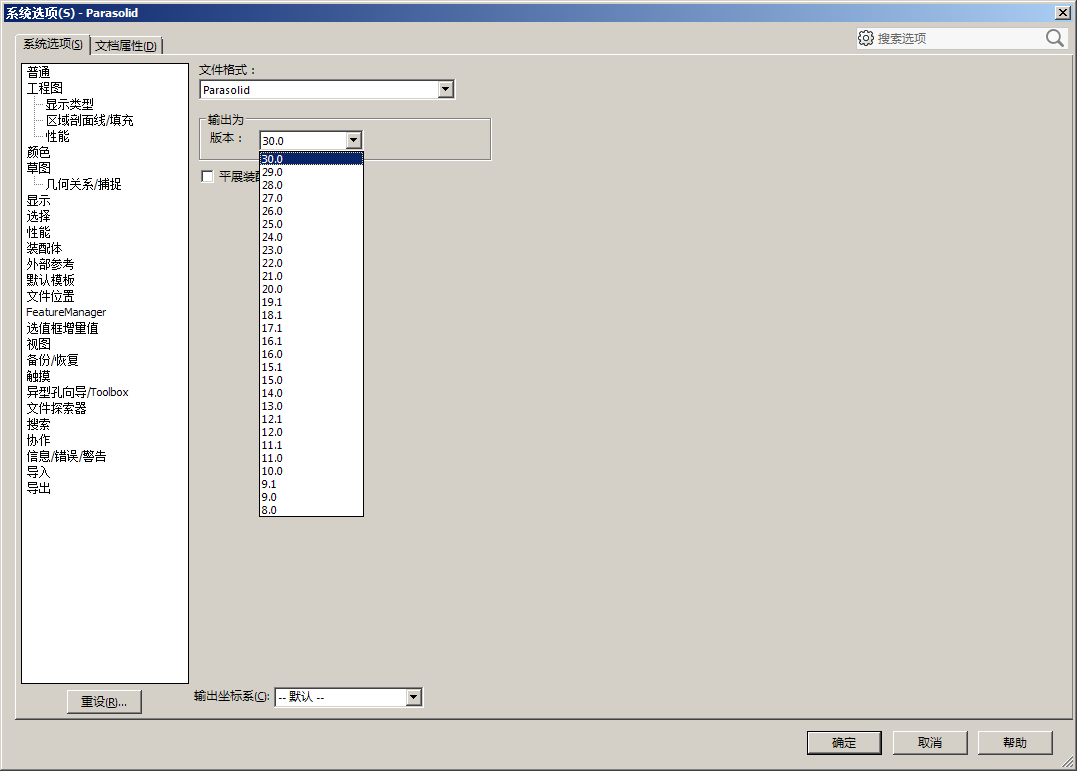The height and width of the screenshot is (771, 1077).
Task: Pick version 20.0 from dropdown list
Action: [x=311, y=289]
